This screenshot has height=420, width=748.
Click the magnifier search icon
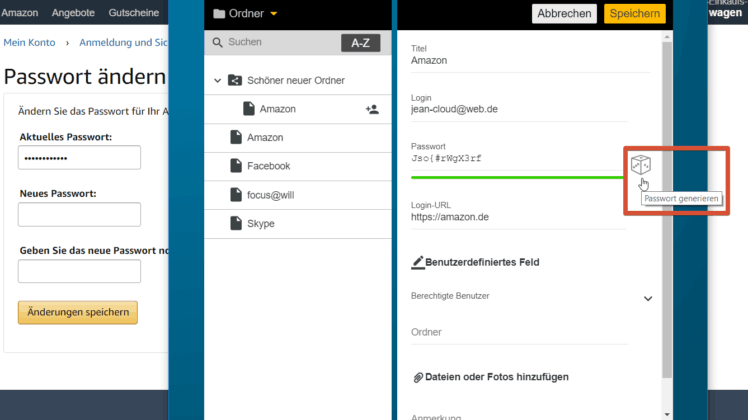click(x=218, y=42)
